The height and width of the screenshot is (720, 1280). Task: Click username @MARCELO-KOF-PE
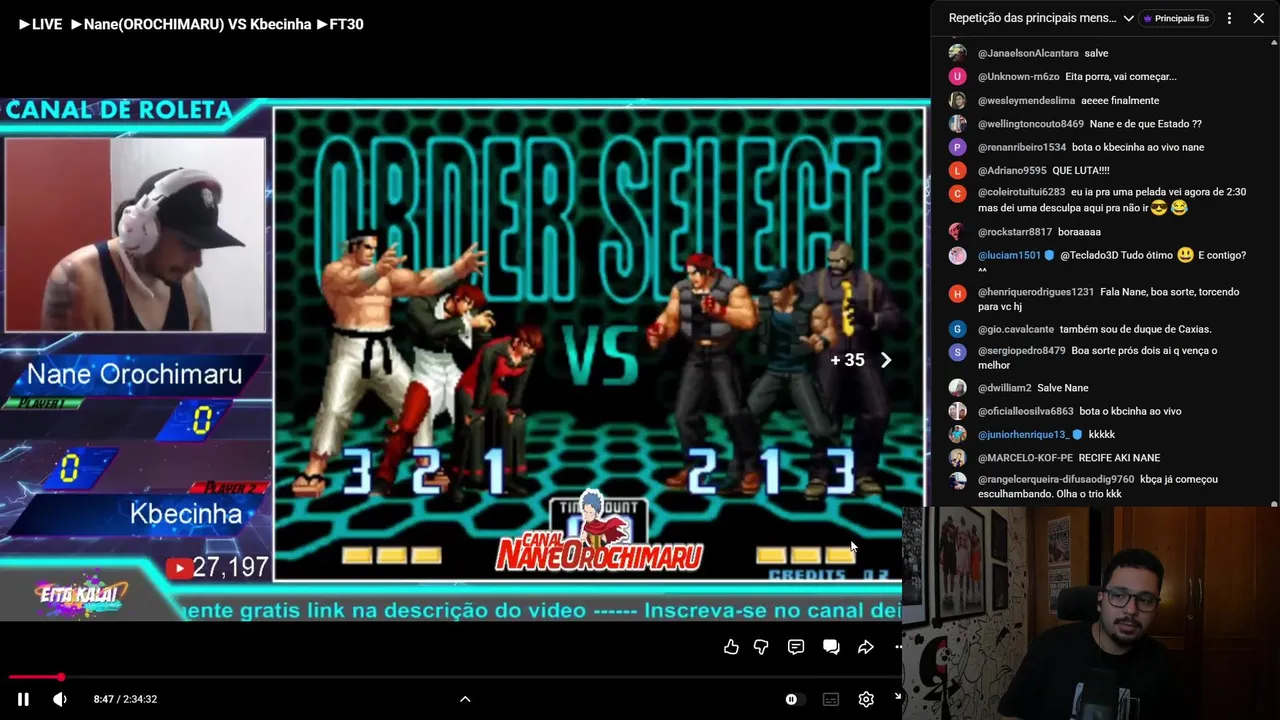click(x=1025, y=458)
